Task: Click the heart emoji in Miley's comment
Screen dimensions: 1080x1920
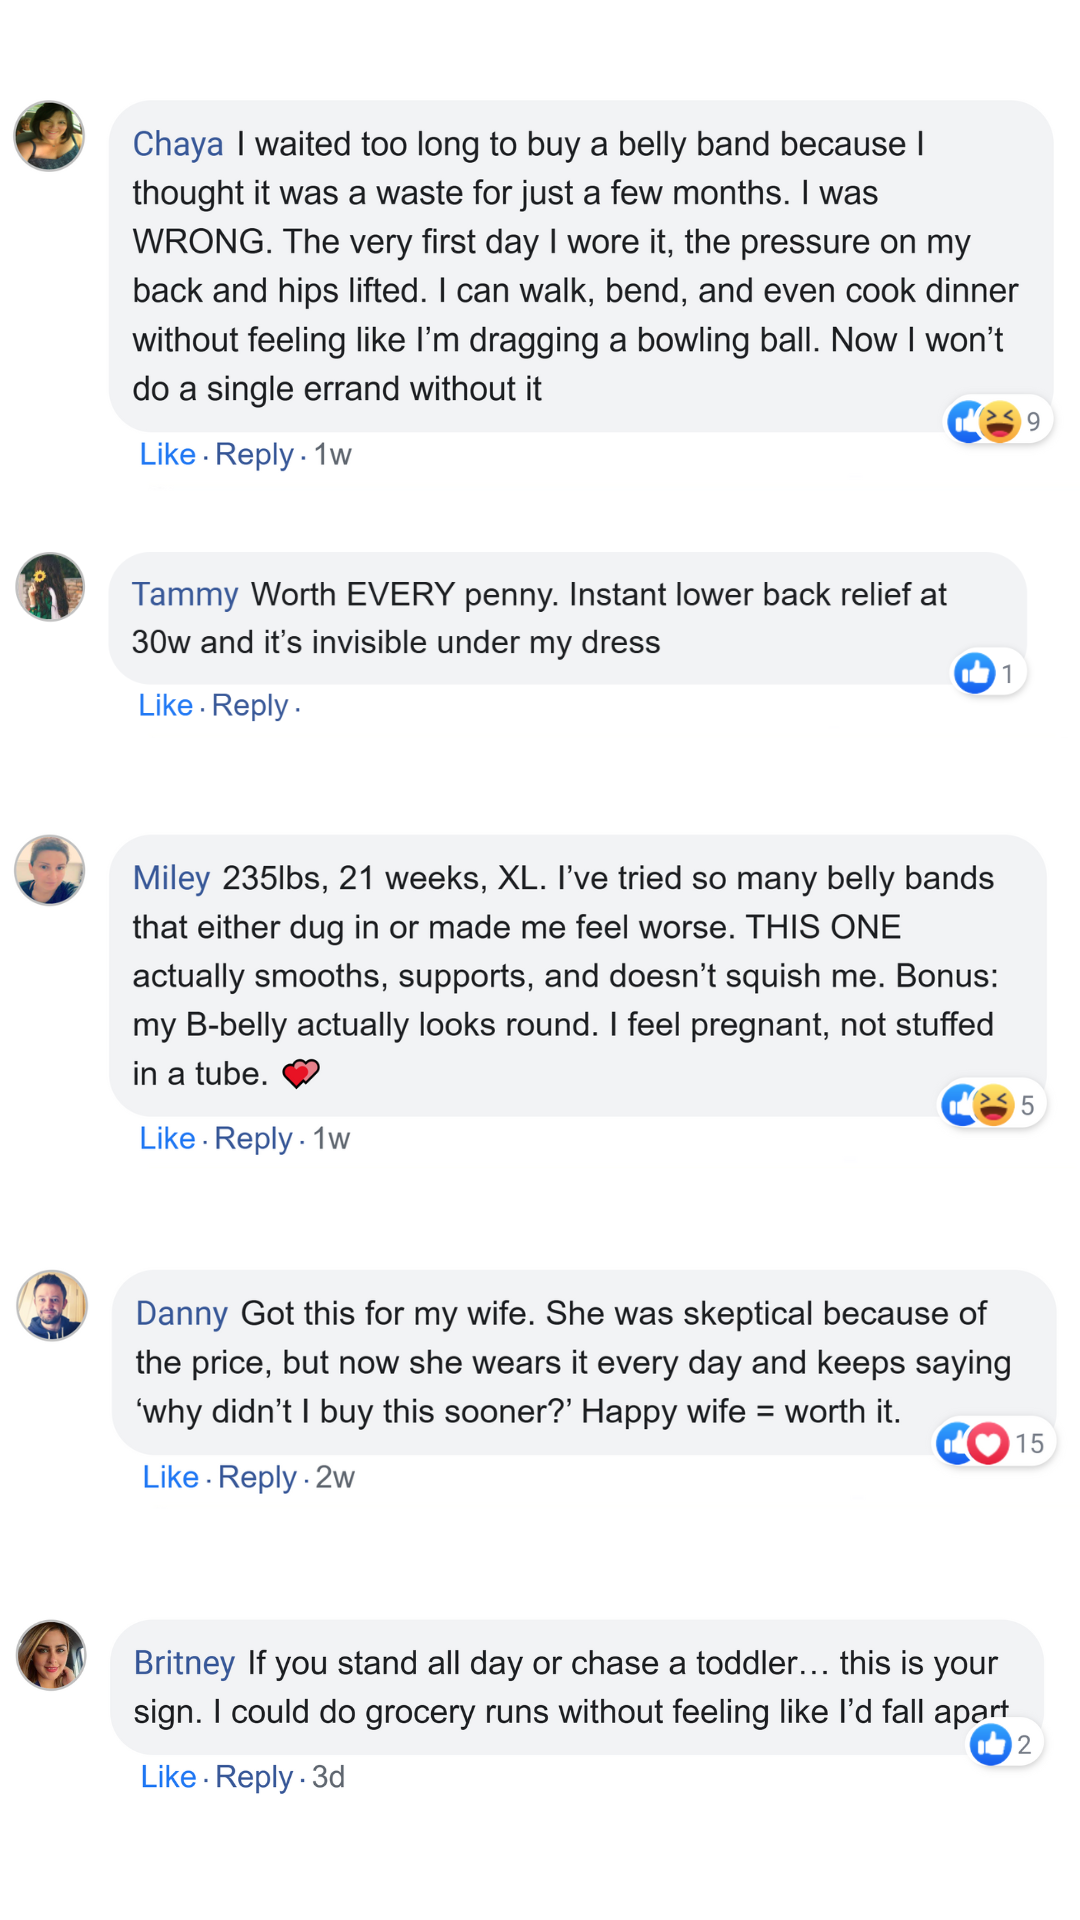Action: click(x=300, y=1074)
